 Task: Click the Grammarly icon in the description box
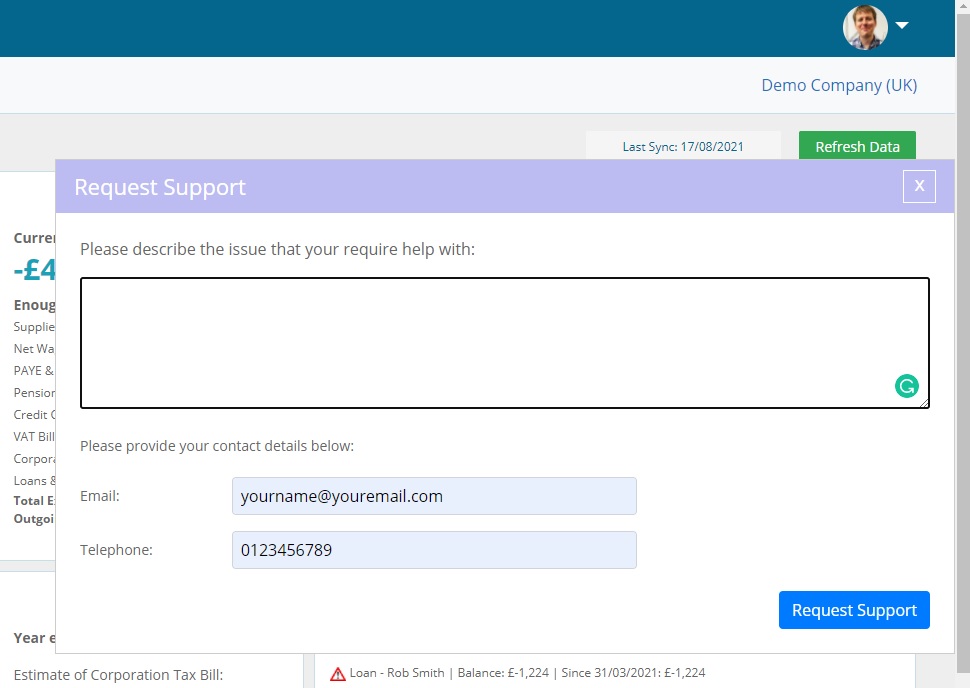[x=906, y=385]
